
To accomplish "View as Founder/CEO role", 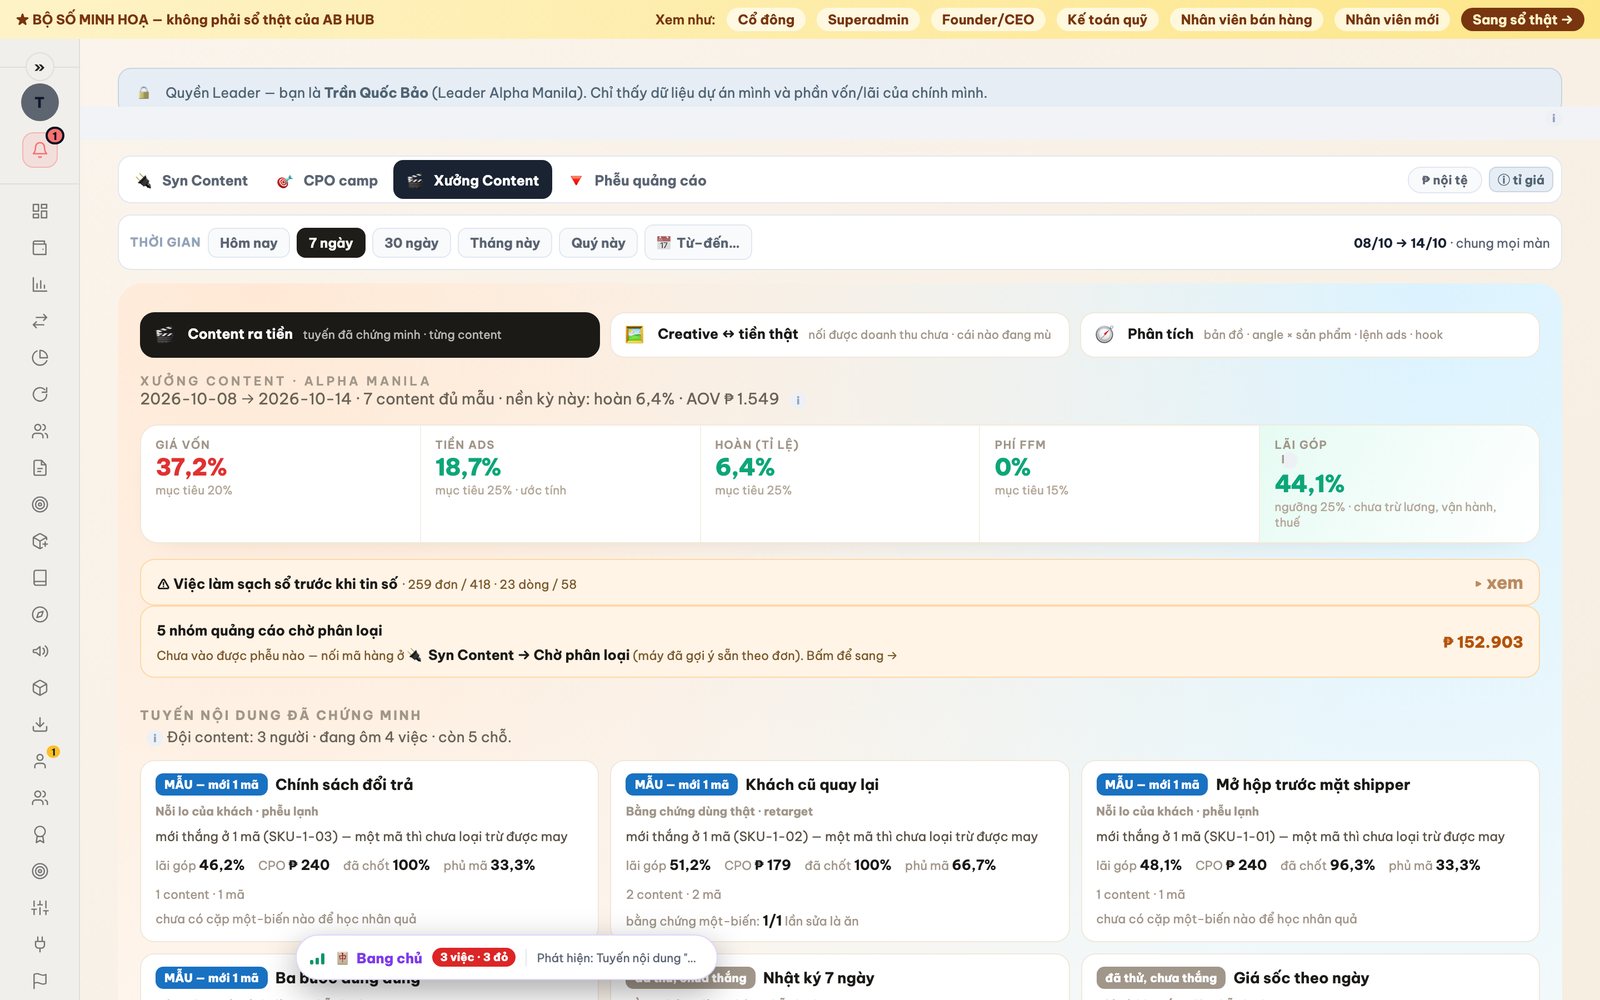I will click(x=988, y=19).
